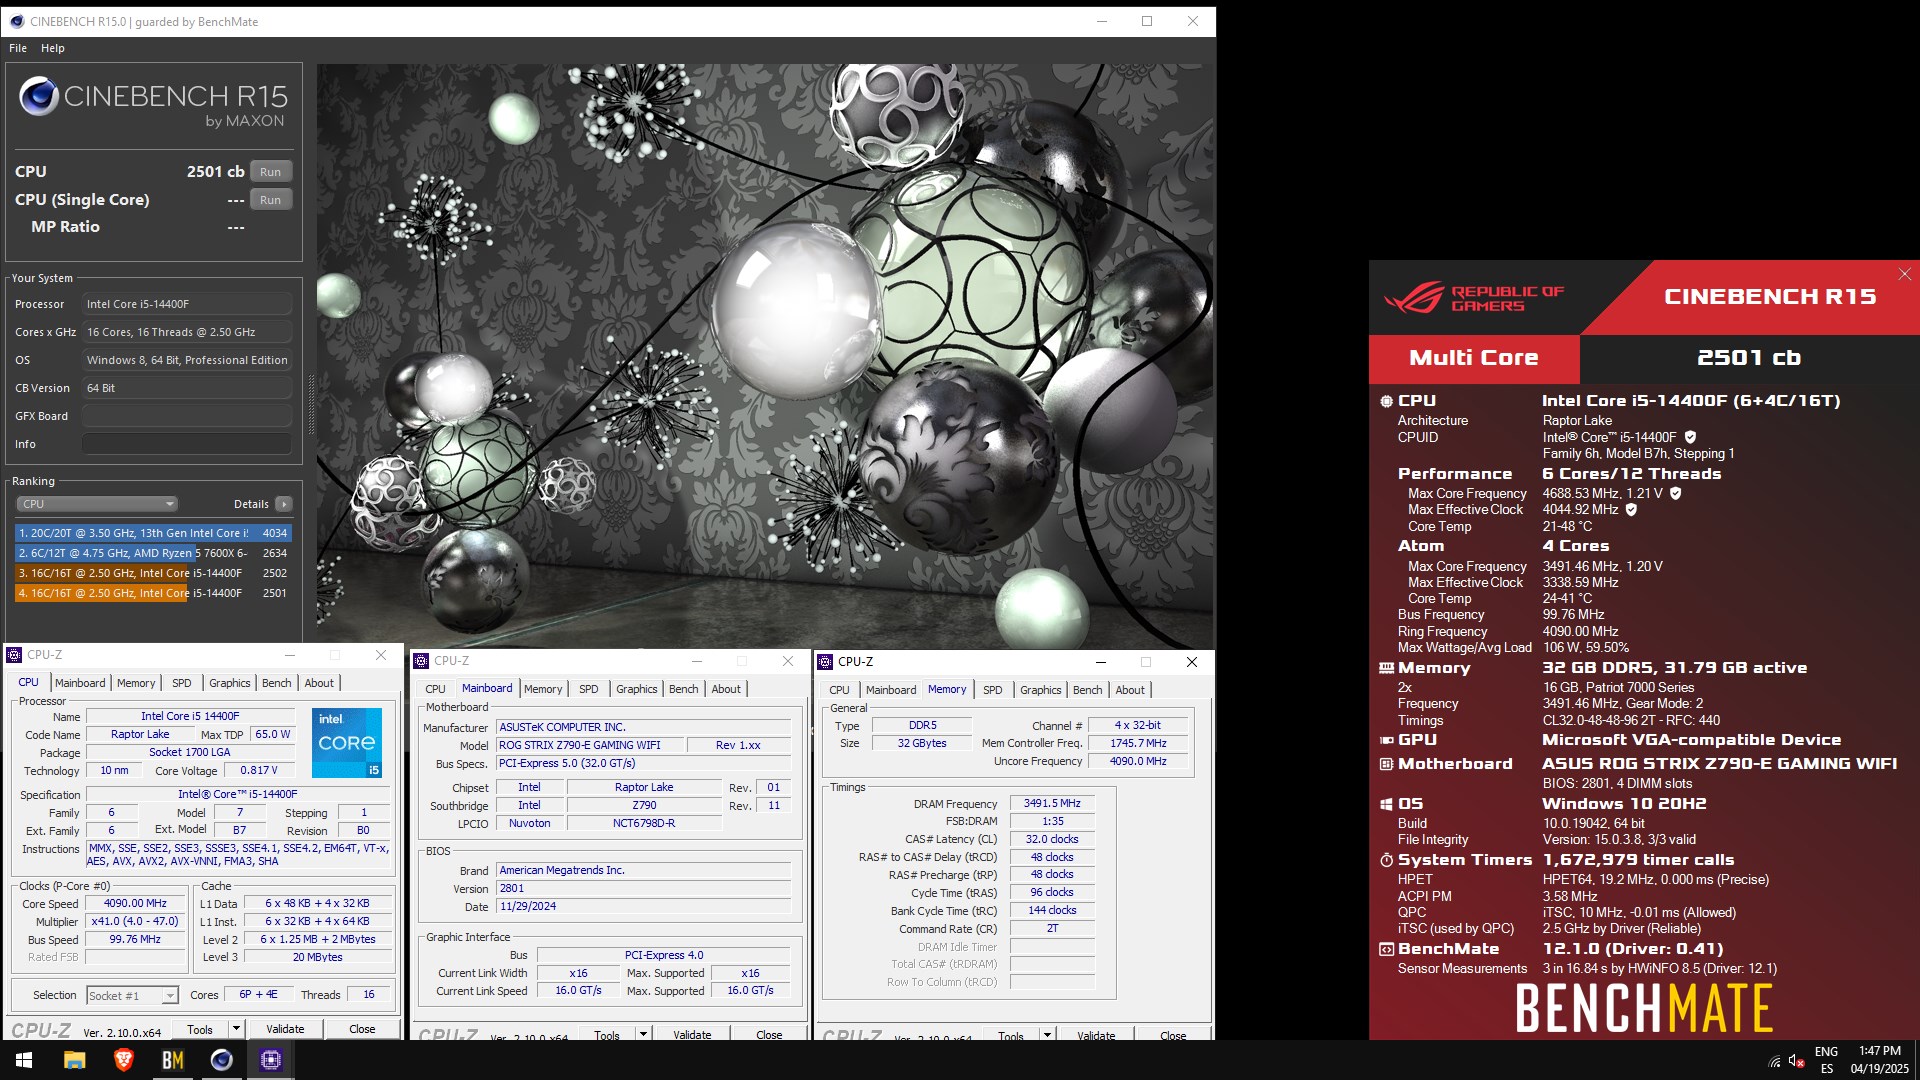
Task: Run the CPU multi-core benchmark
Action: pos(271,171)
